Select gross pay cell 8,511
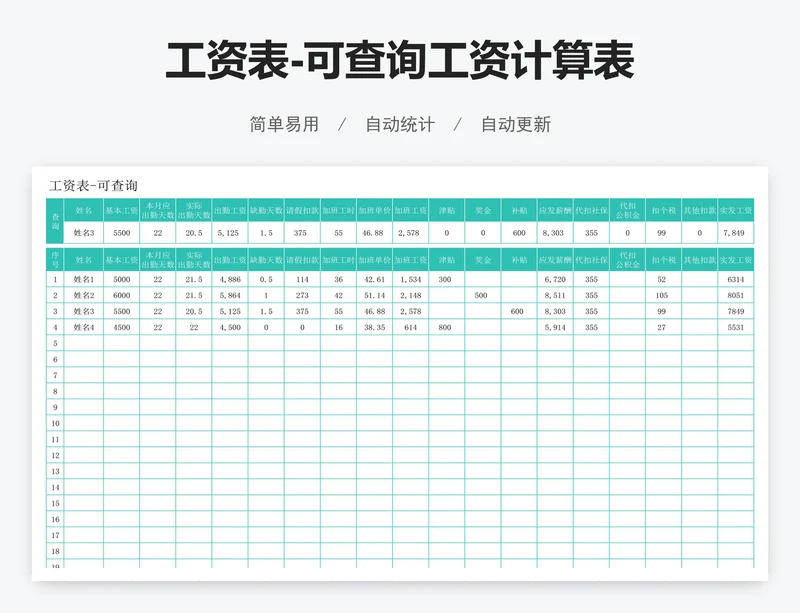Screen dimensions: 800x613 (x=555, y=295)
